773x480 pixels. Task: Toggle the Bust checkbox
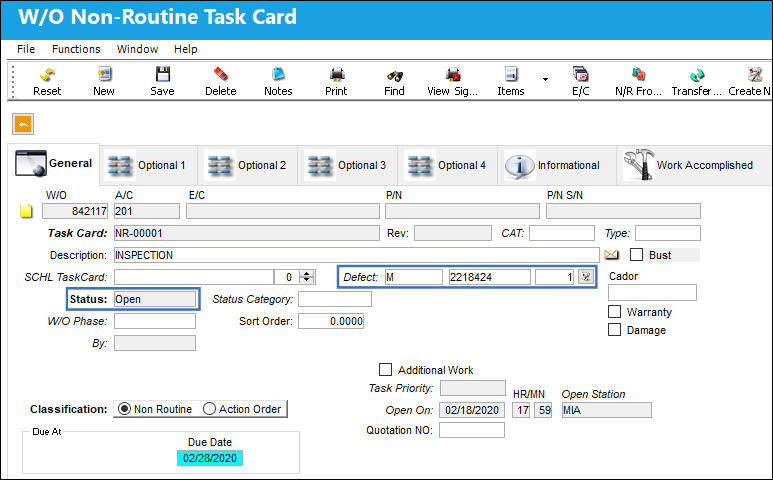point(636,255)
